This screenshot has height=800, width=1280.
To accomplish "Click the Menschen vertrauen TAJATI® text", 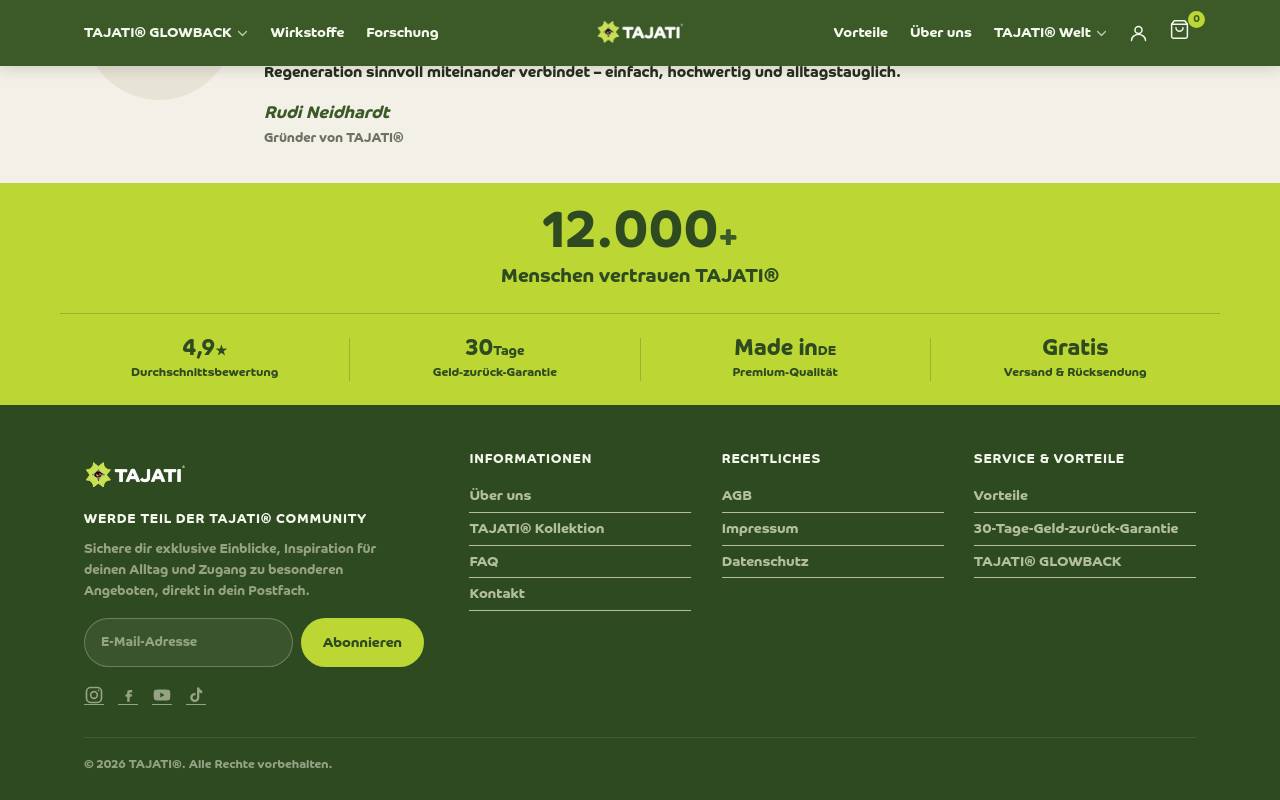I will point(640,276).
